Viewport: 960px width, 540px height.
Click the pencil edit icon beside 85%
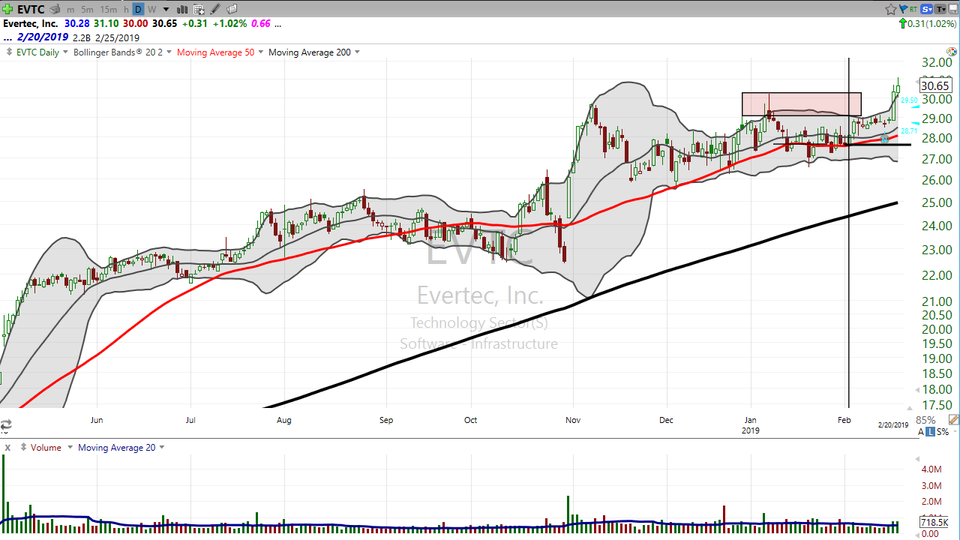pyautogui.click(x=953, y=420)
